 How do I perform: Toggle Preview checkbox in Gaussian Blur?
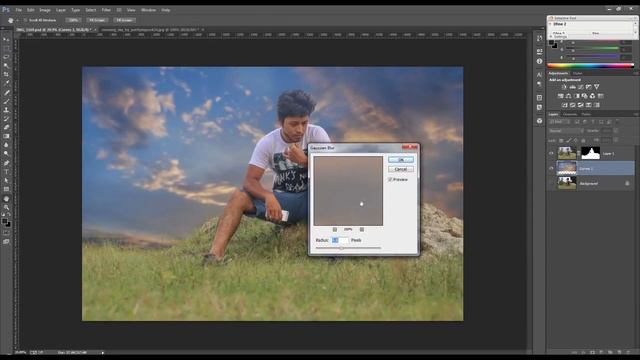coord(390,179)
